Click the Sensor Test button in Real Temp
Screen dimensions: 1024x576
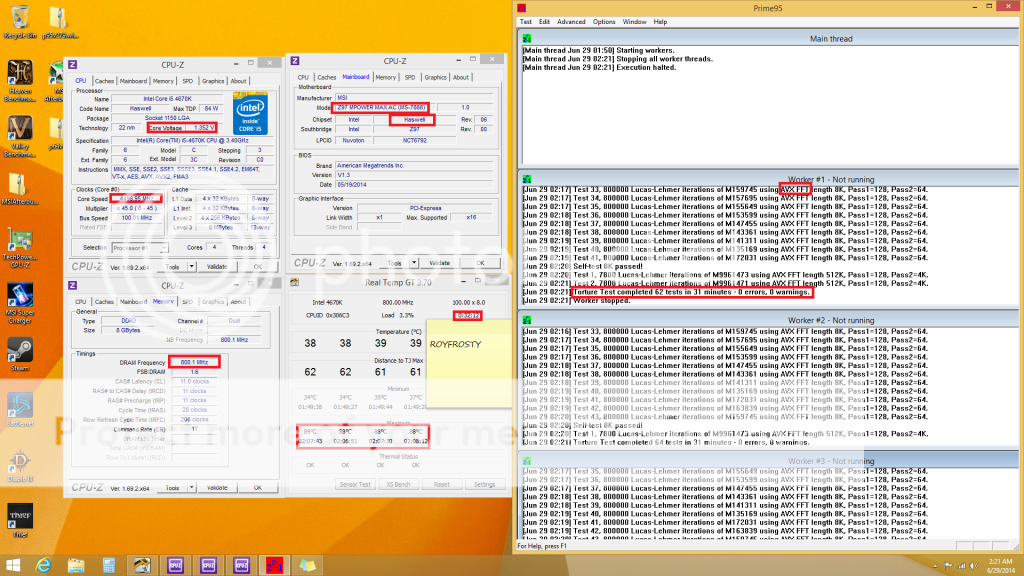(x=355, y=484)
